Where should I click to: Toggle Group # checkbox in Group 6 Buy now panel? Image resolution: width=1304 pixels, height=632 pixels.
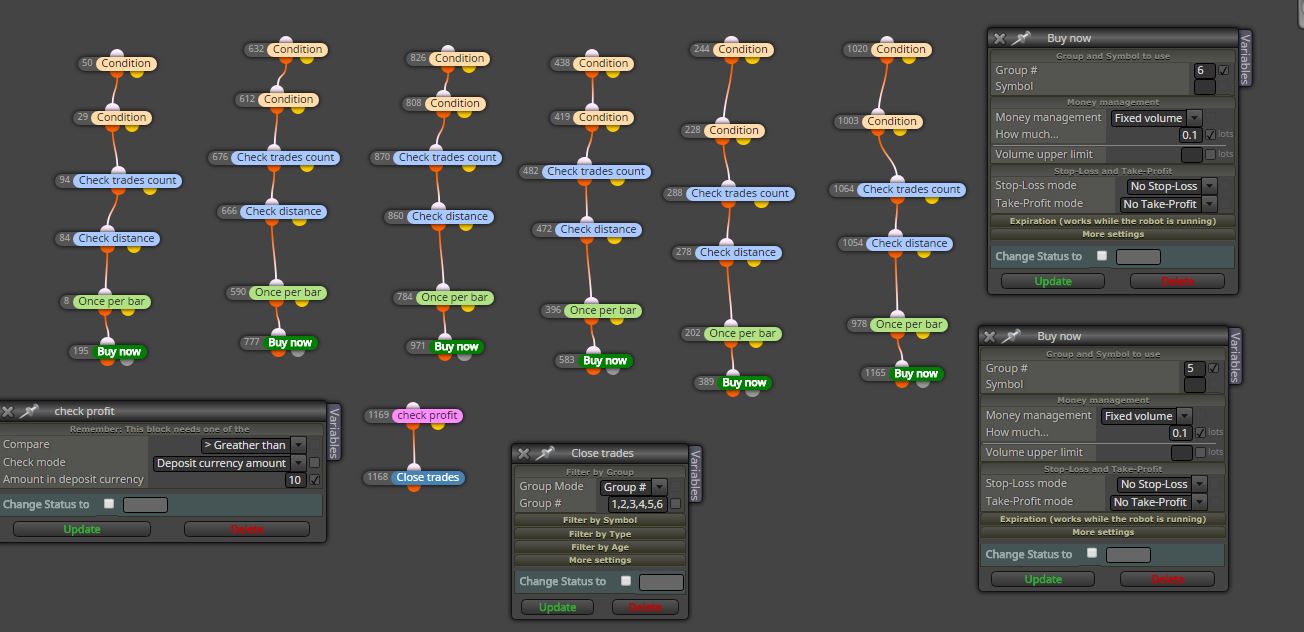tap(1224, 70)
